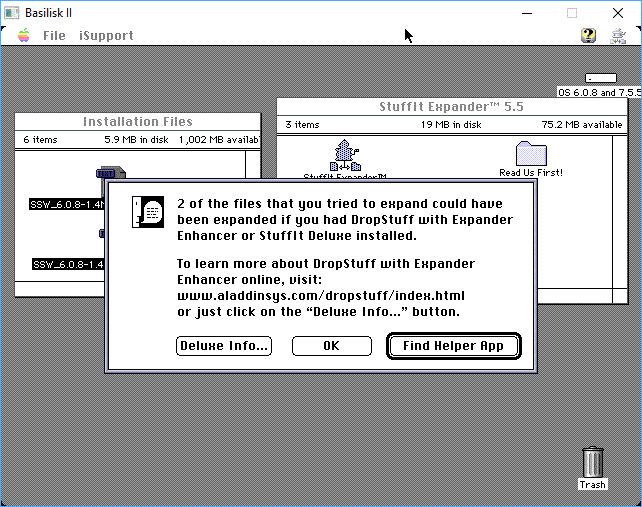The height and width of the screenshot is (507, 642).
Task: Open the Apple menu
Action: [x=24, y=36]
